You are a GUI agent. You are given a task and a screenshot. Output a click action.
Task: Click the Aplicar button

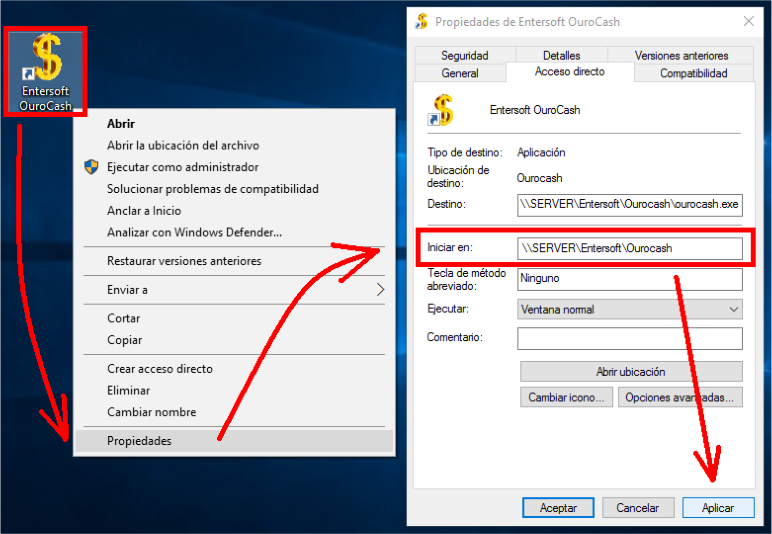(x=718, y=507)
